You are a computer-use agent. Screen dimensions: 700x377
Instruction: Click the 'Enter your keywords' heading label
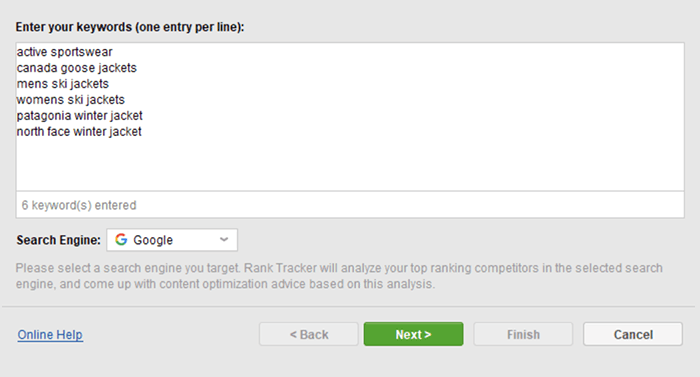[130, 27]
